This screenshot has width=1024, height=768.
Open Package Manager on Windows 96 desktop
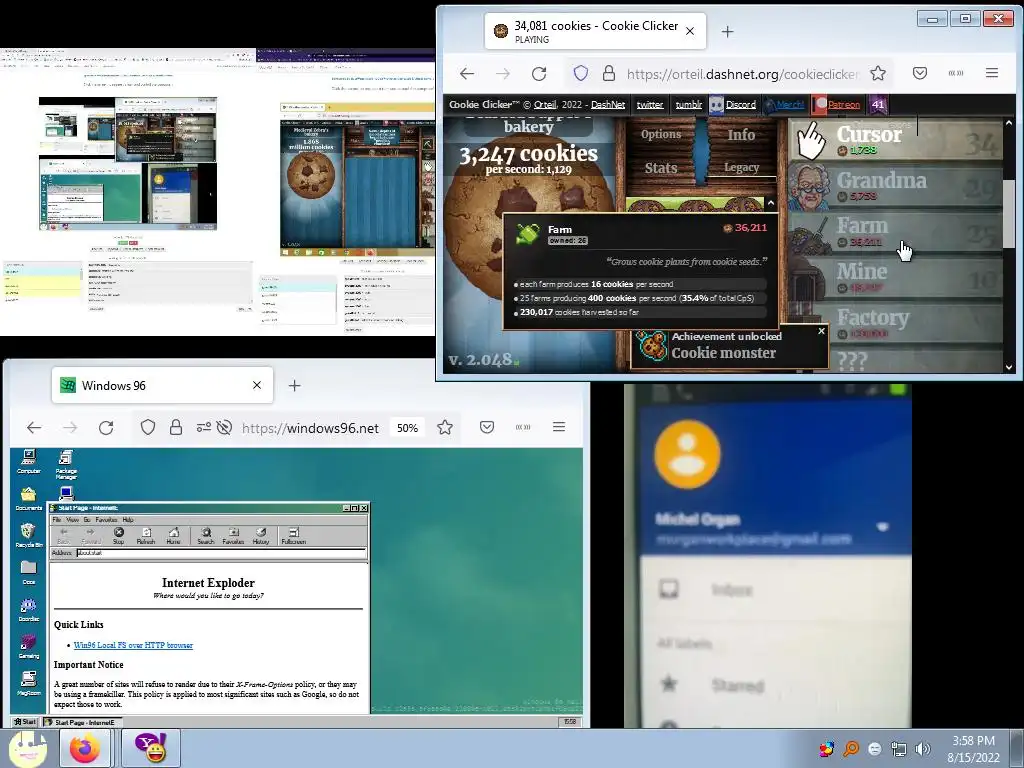coord(66,464)
